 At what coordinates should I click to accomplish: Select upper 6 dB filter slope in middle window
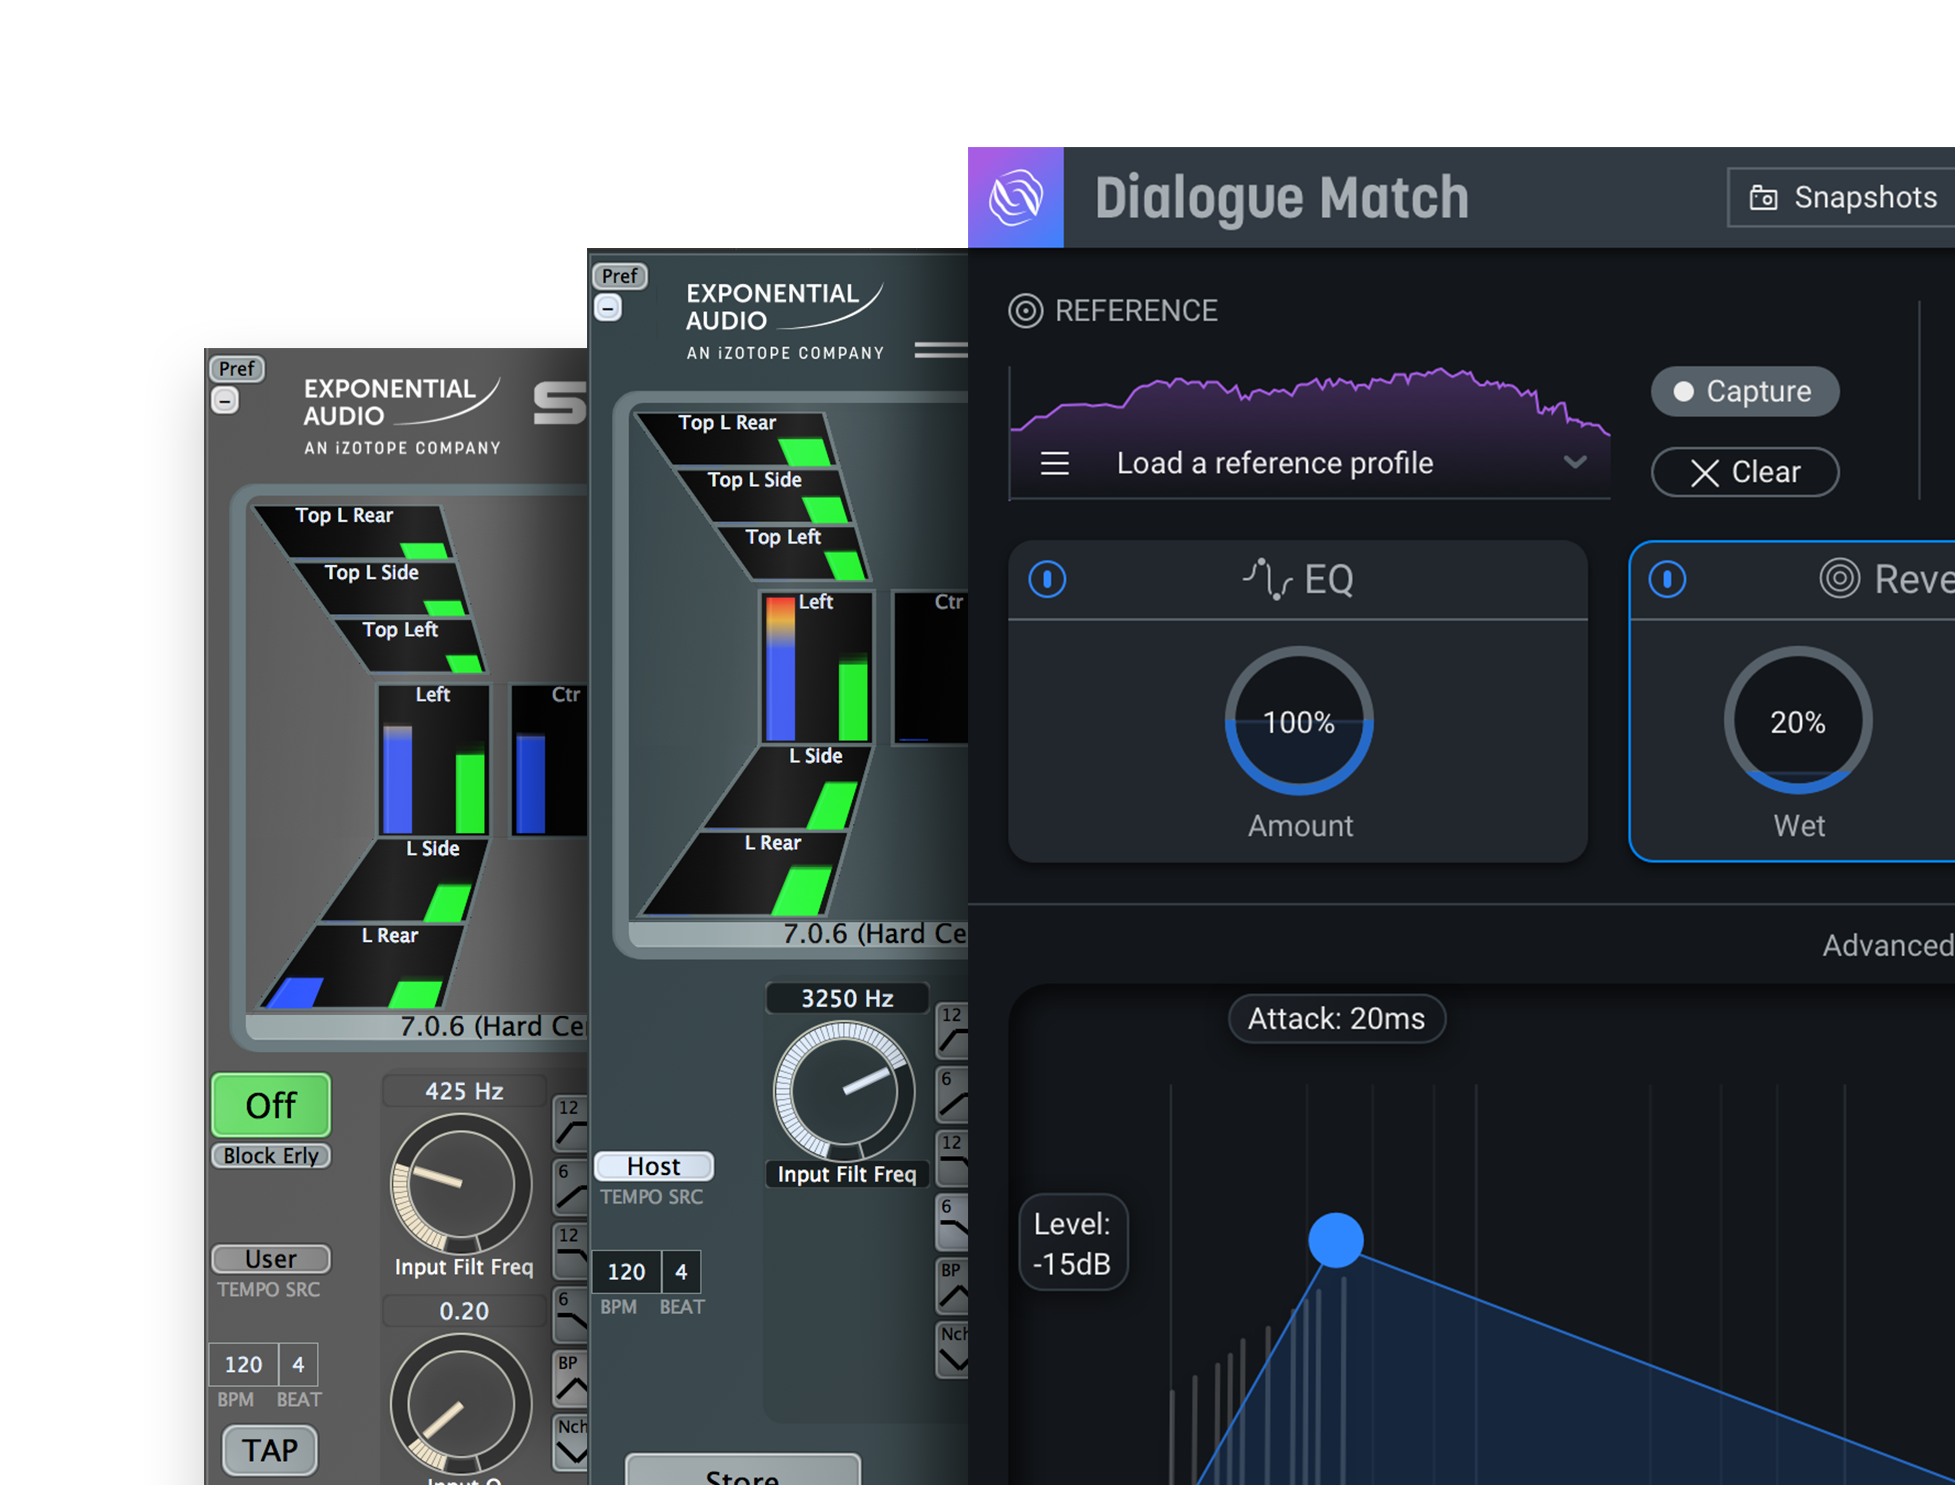click(952, 1094)
